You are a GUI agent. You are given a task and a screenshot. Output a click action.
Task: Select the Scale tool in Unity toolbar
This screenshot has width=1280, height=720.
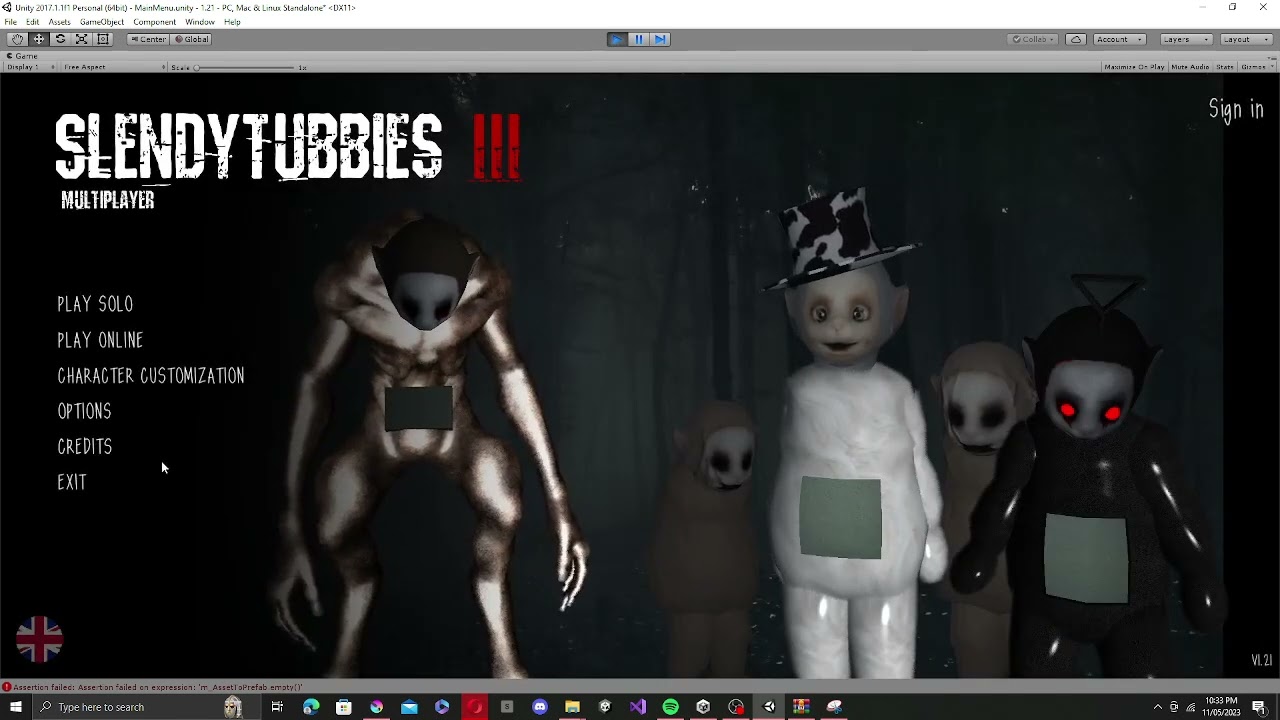click(81, 39)
